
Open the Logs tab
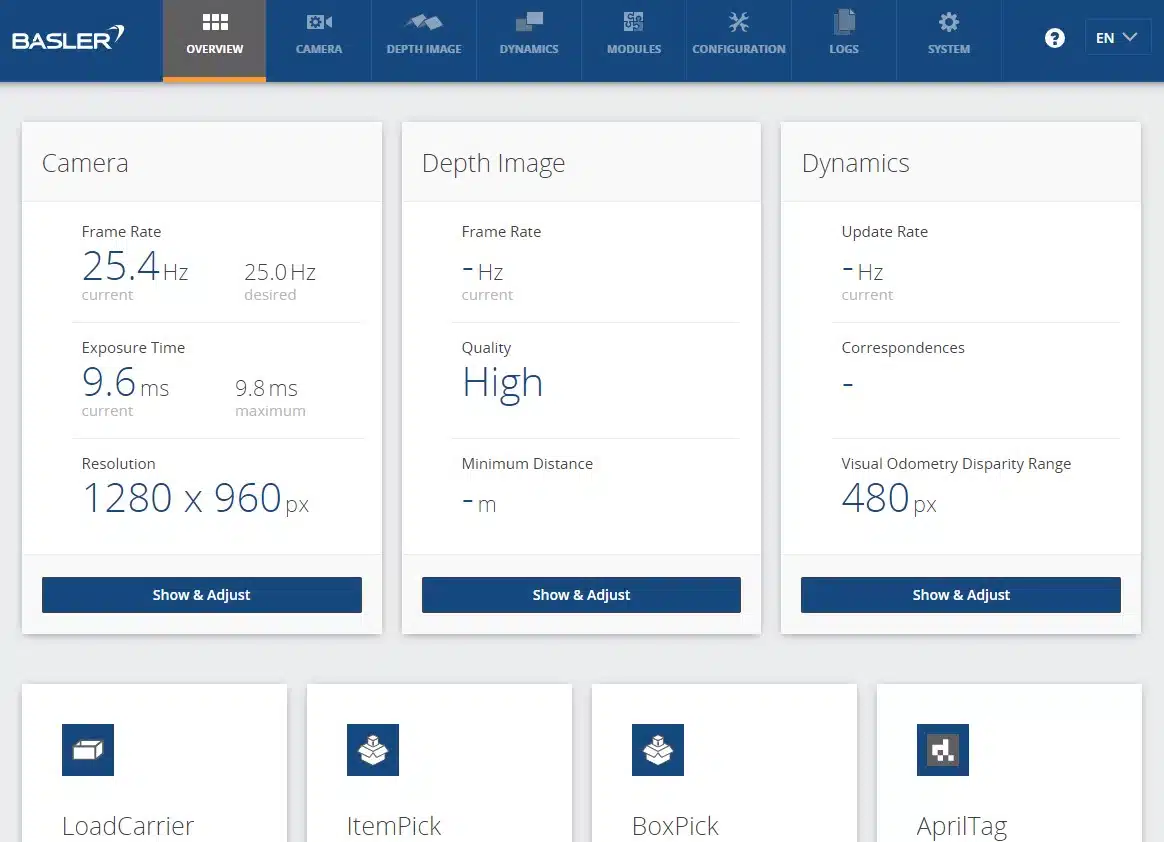844,34
